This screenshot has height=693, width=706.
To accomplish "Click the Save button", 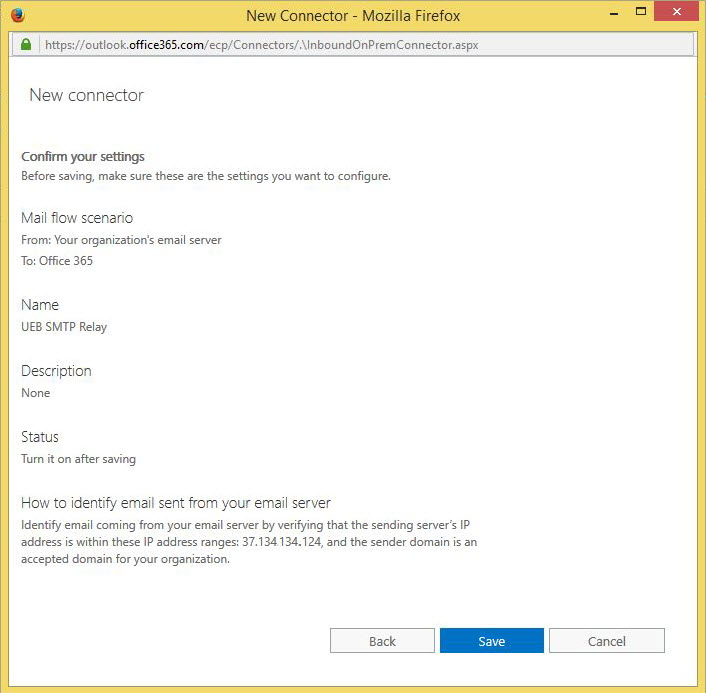I will point(492,640).
